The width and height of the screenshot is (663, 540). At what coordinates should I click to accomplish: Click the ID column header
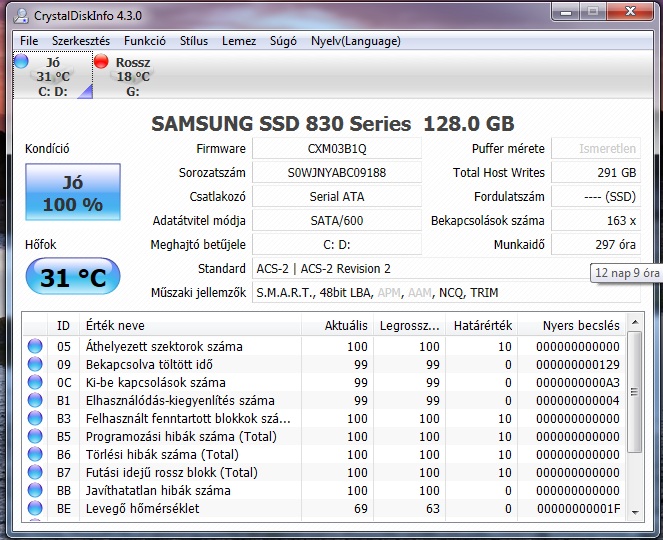tap(63, 326)
